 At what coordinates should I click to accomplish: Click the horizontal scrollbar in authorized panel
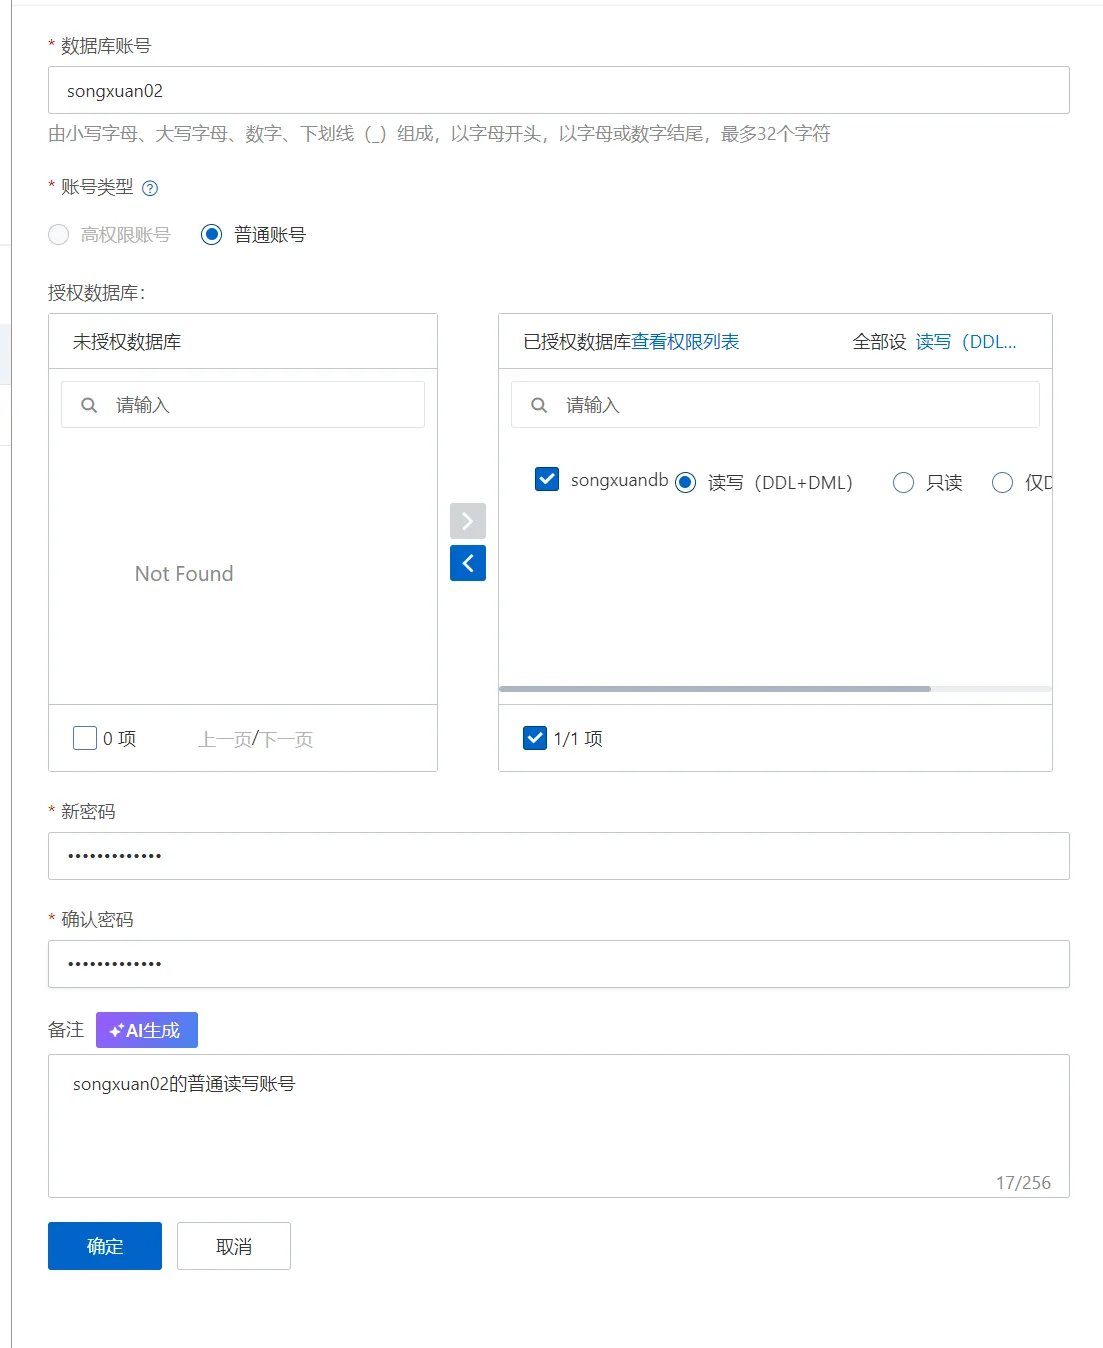point(715,689)
